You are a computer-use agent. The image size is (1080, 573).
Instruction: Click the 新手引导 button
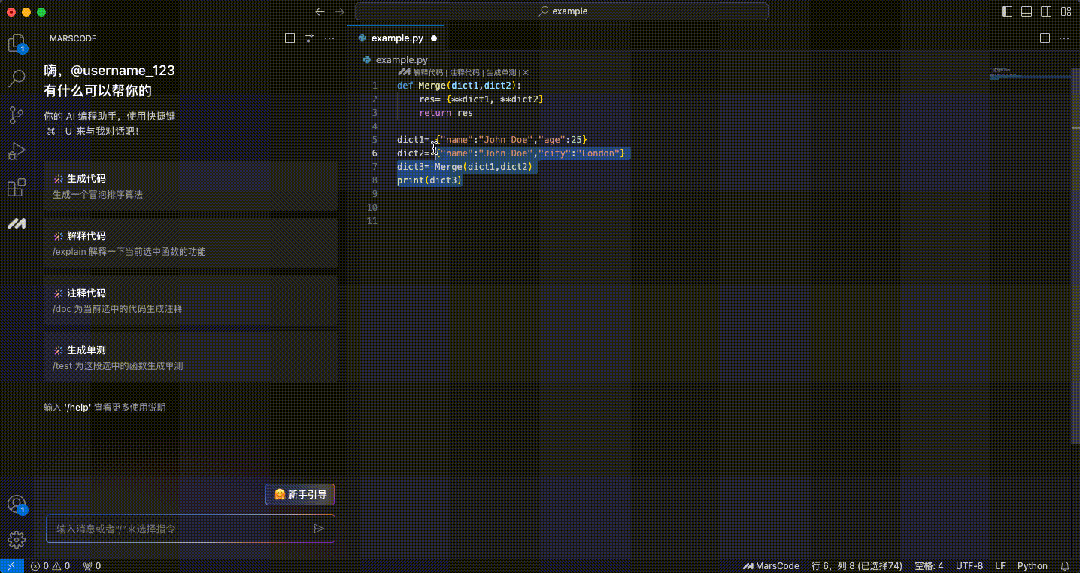click(x=300, y=494)
